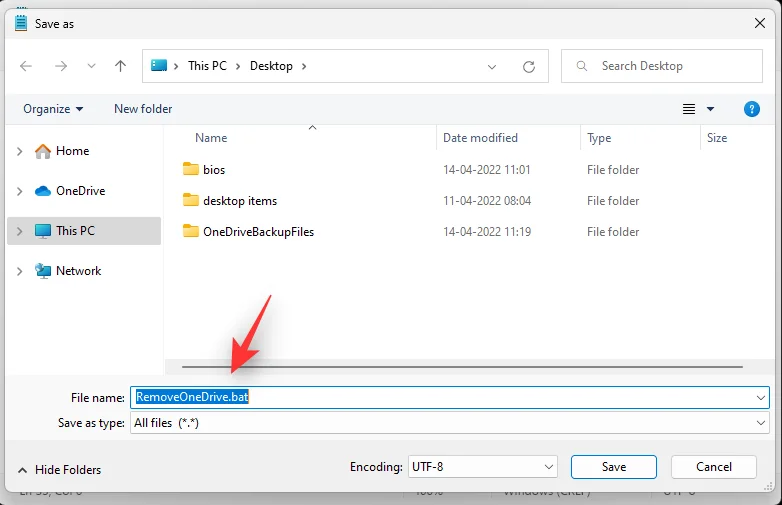Image resolution: width=782 pixels, height=505 pixels.
Task: Select the bios folder name
Action: pos(214,169)
